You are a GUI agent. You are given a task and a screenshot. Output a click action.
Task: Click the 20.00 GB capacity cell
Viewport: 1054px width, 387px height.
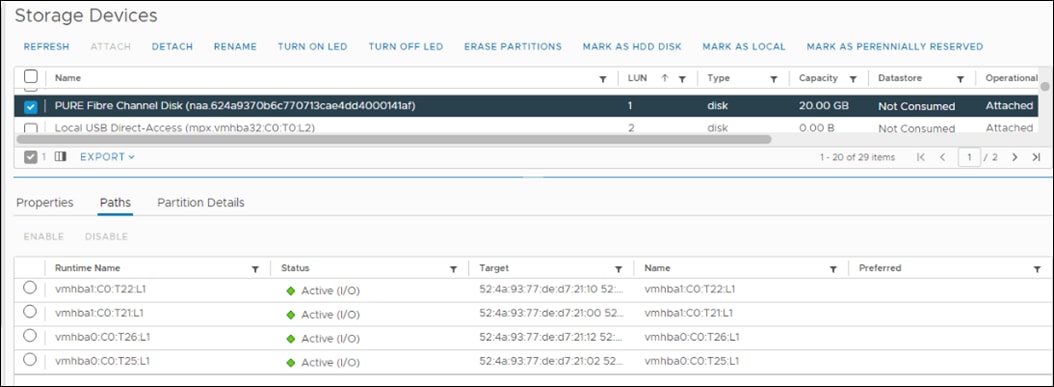tap(823, 106)
